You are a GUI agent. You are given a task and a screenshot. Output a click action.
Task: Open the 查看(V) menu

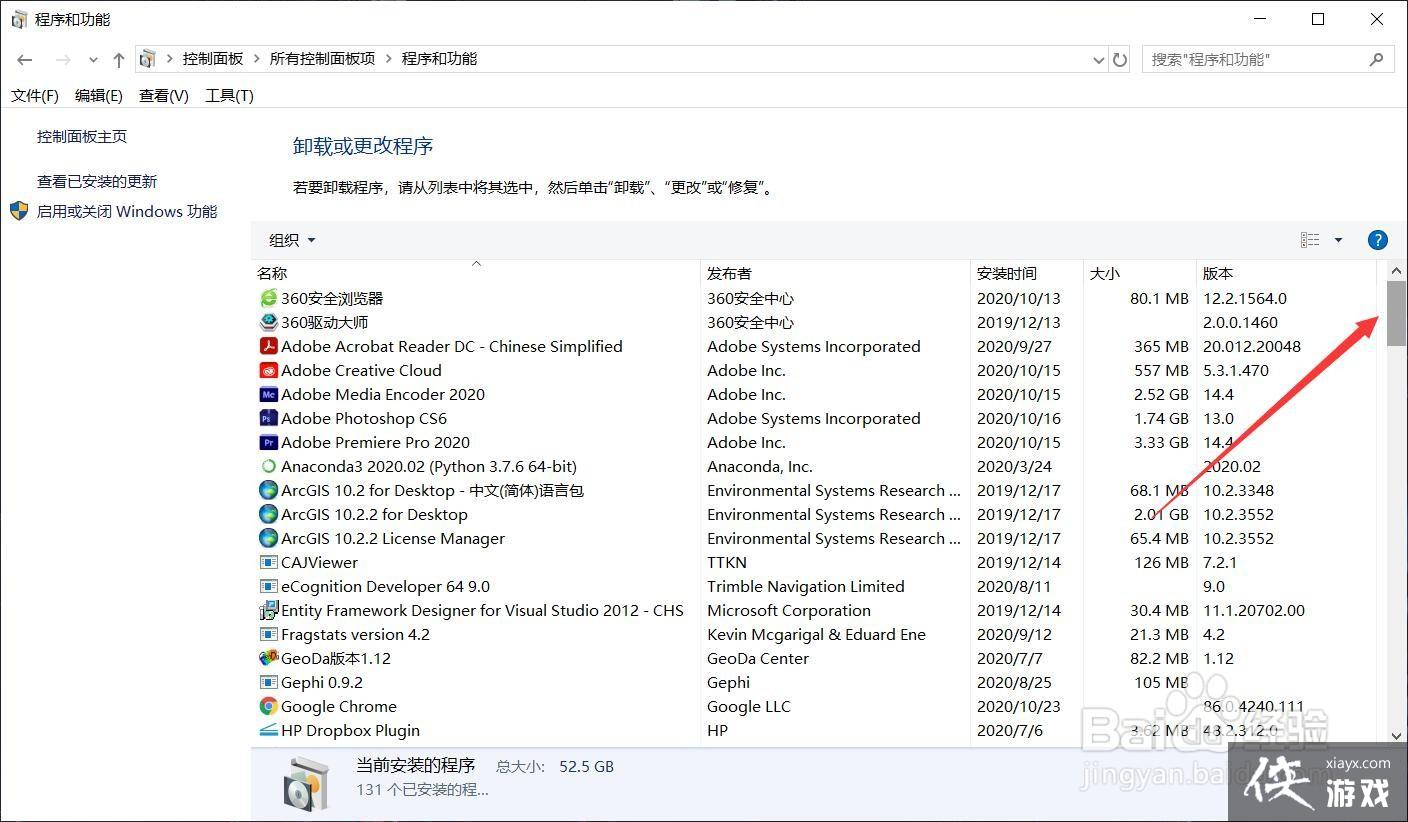coord(164,96)
